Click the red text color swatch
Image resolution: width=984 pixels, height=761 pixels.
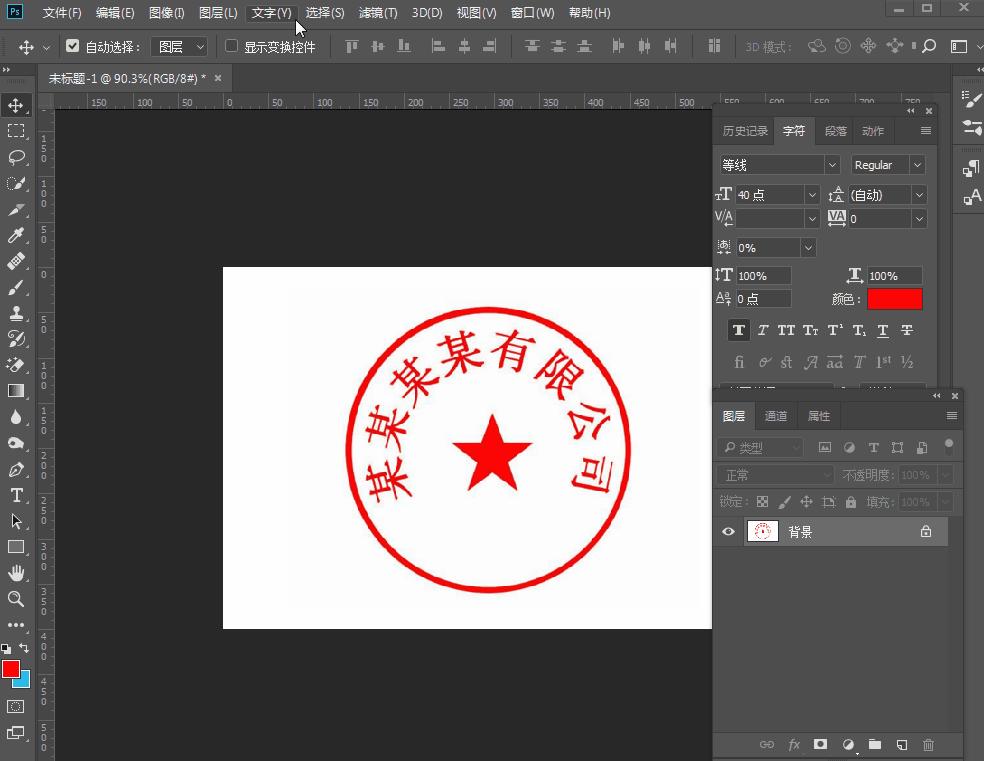point(895,298)
